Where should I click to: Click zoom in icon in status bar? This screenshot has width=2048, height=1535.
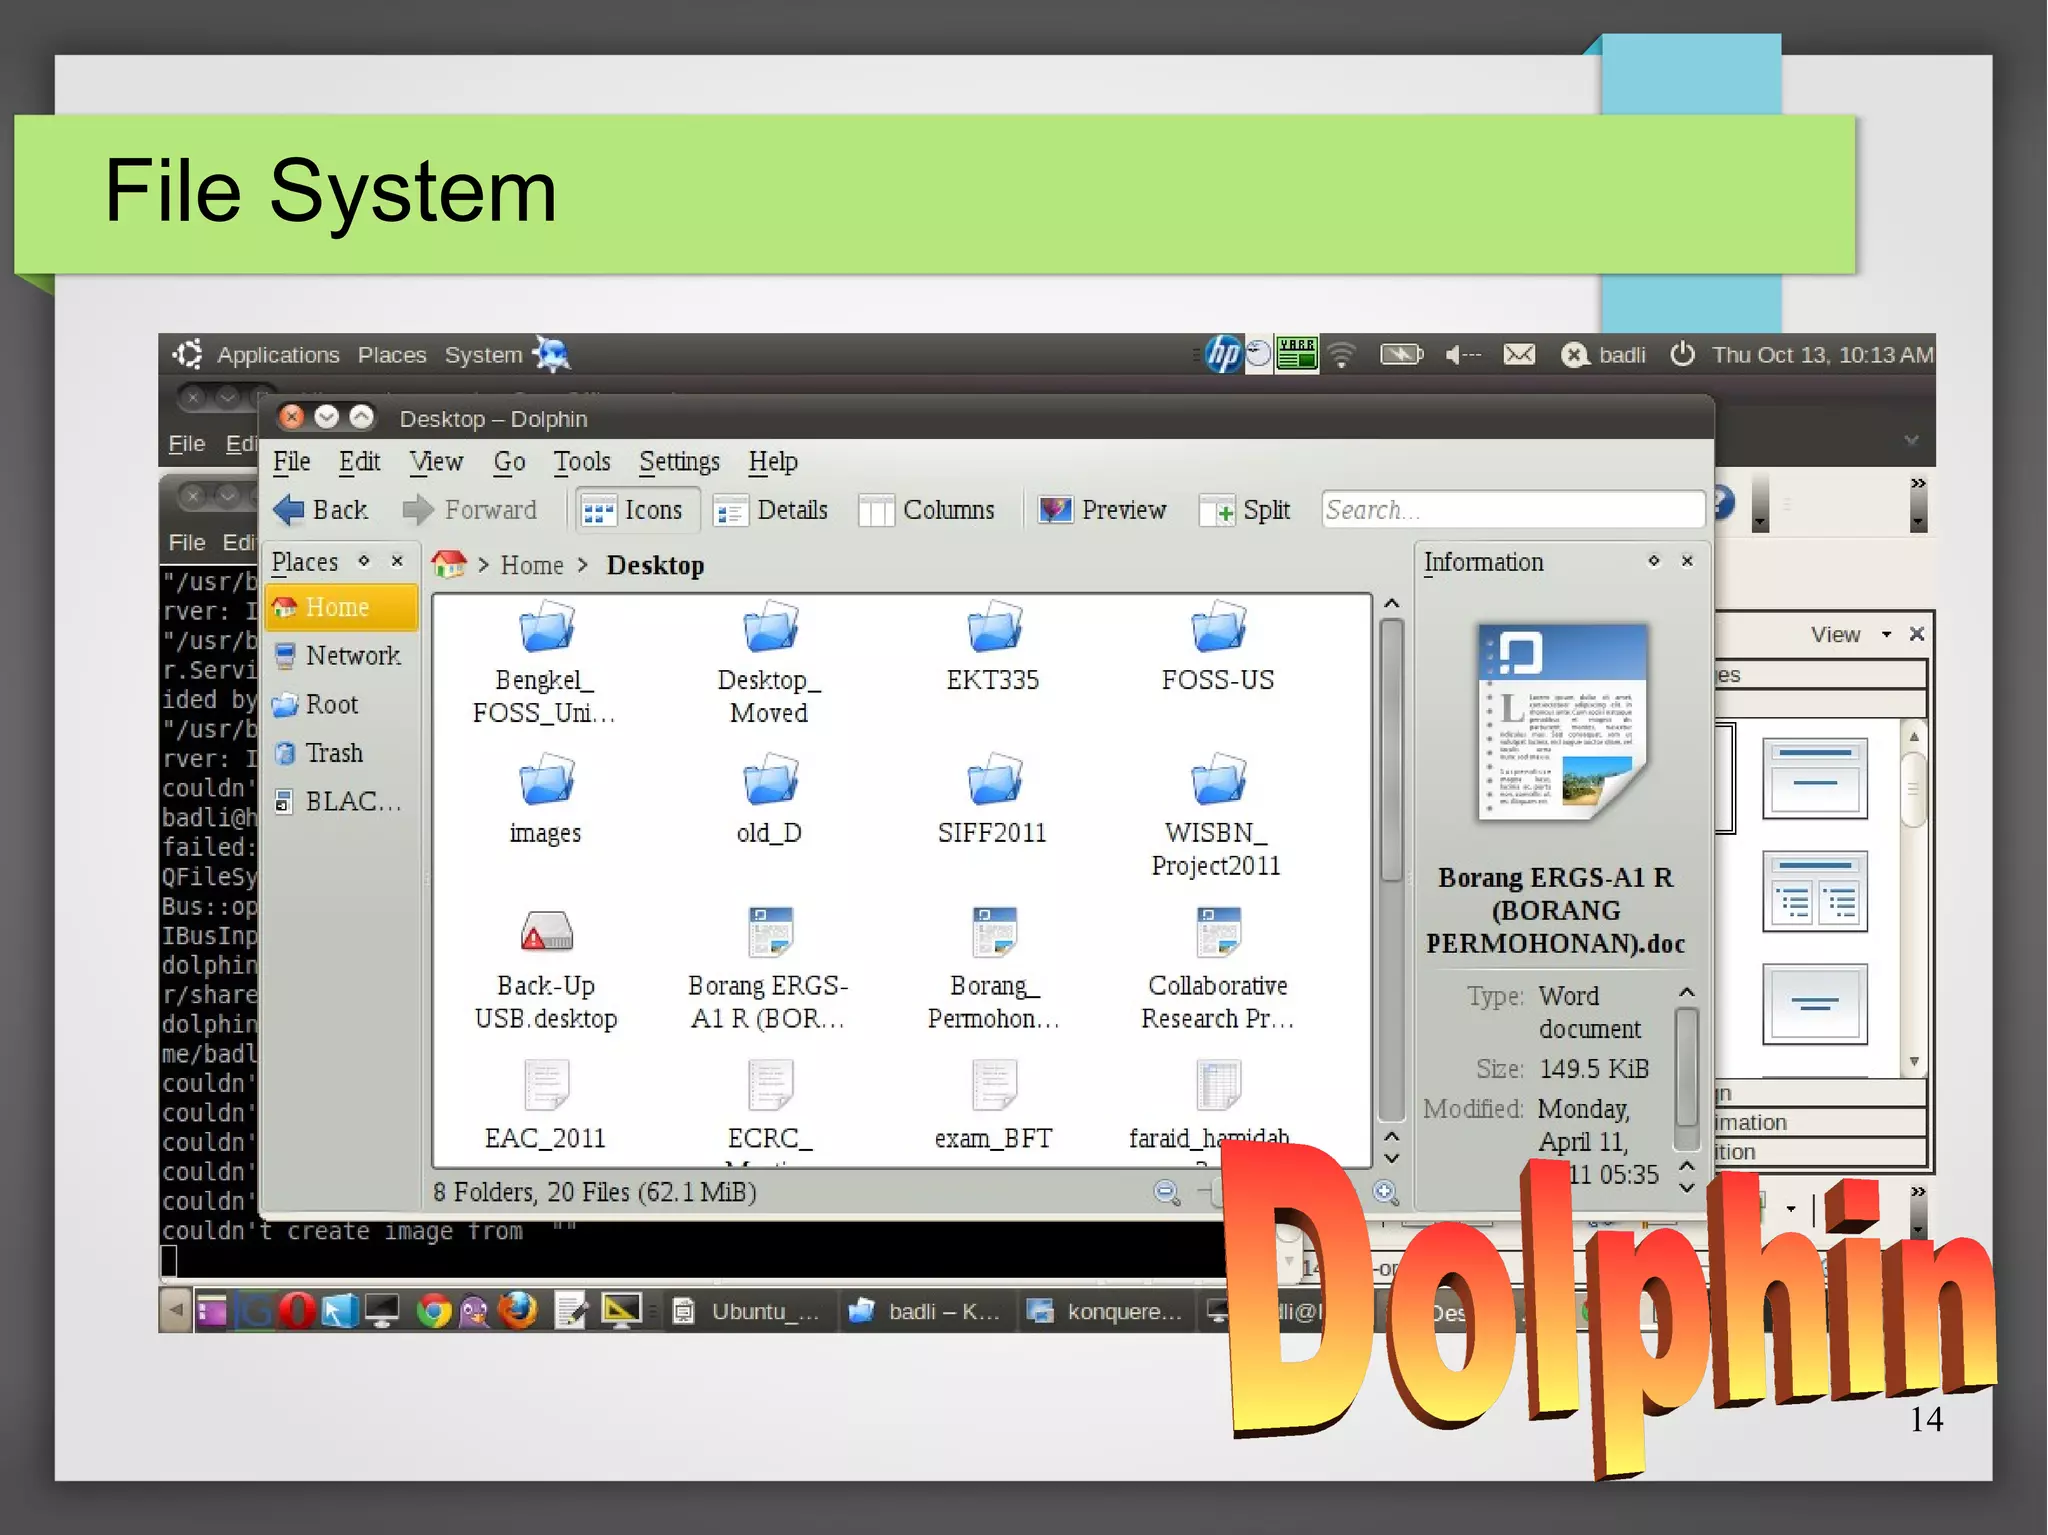1385,1191
